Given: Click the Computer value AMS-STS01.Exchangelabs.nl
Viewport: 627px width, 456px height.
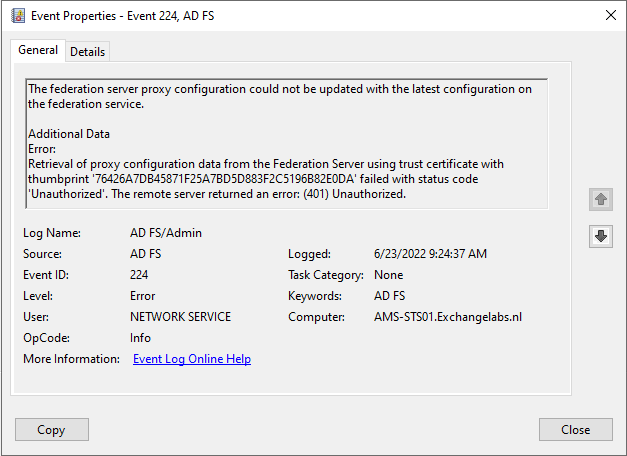Looking at the screenshot, I should (448, 317).
